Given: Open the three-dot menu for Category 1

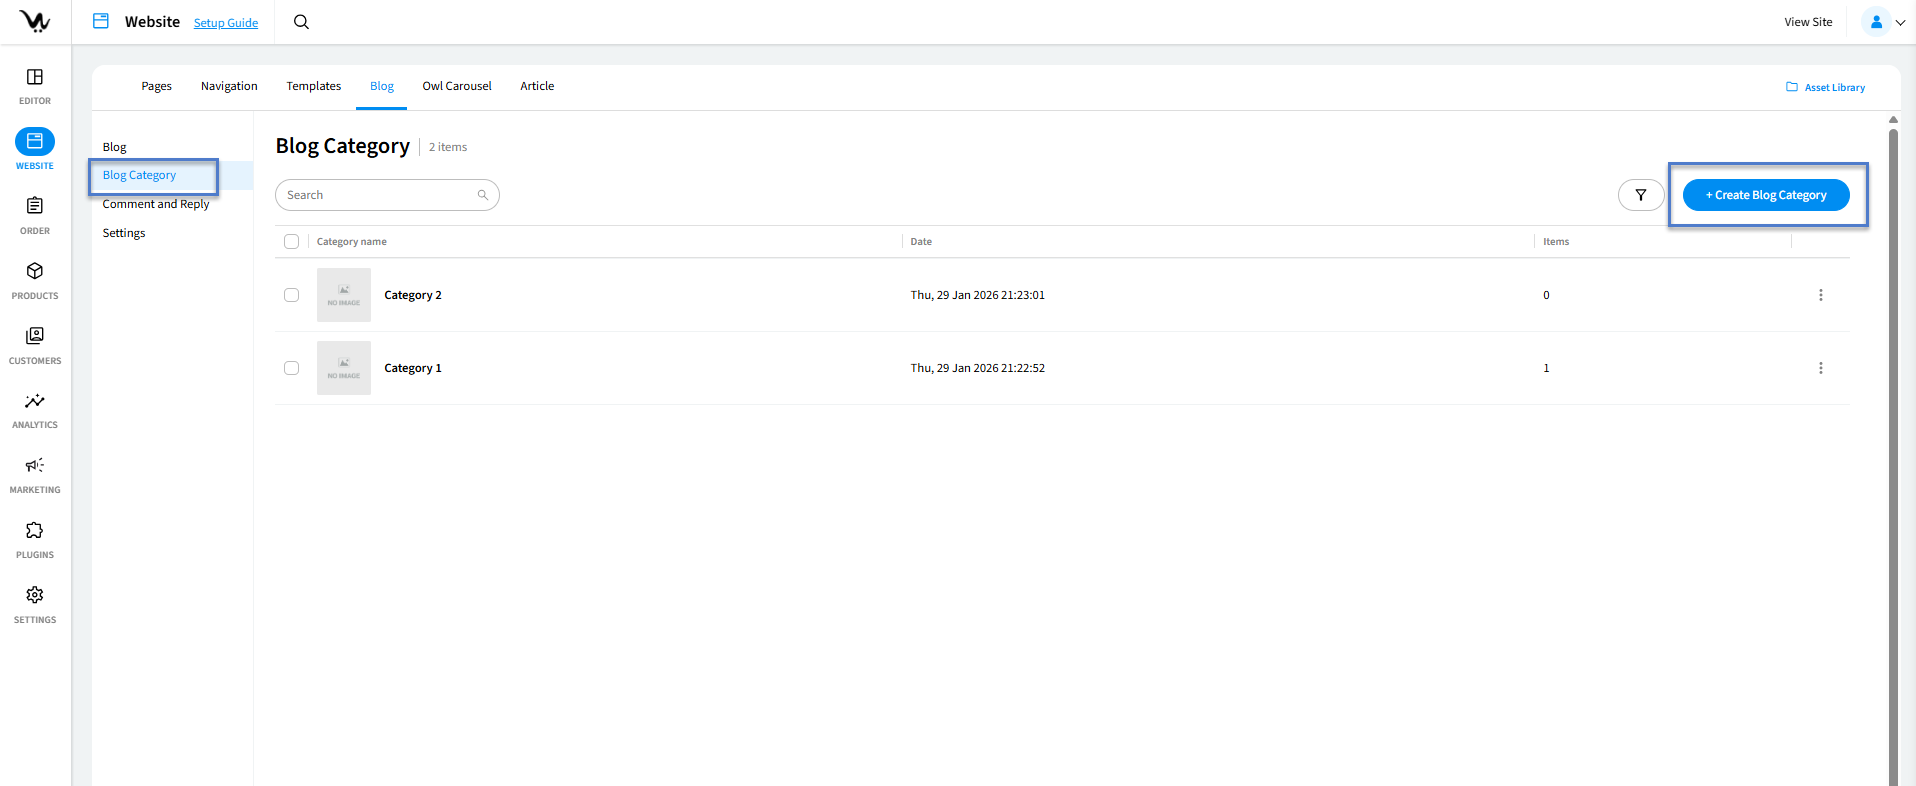Looking at the screenshot, I should tap(1820, 368).
